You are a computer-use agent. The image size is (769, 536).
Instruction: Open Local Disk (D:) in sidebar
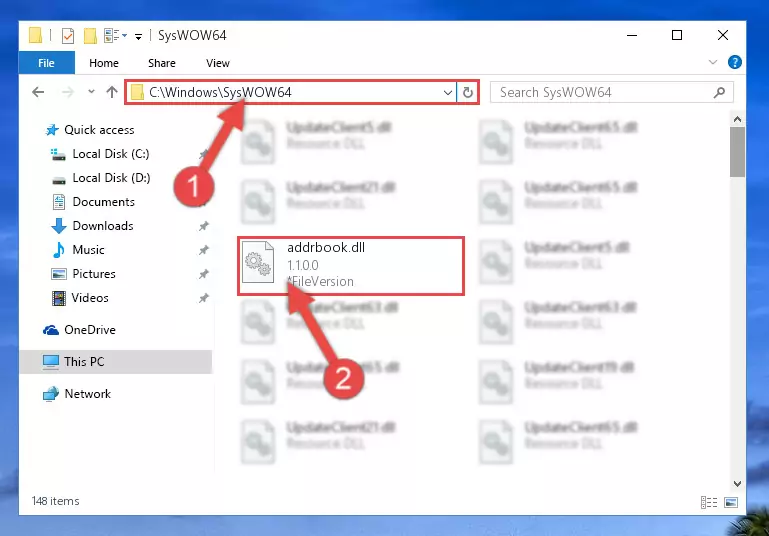[111, 178]
